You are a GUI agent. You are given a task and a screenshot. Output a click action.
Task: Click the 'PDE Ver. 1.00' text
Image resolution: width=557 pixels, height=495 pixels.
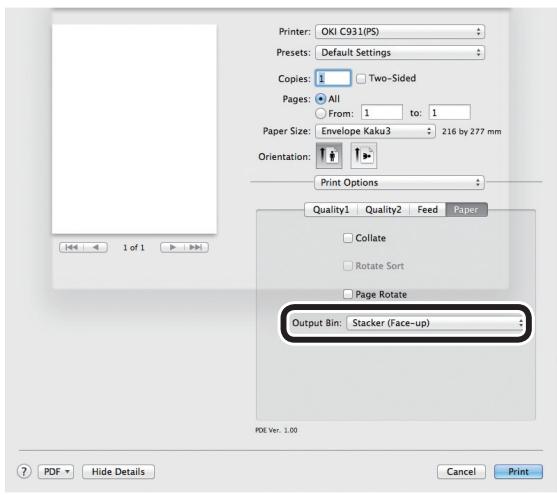(276, 430)
